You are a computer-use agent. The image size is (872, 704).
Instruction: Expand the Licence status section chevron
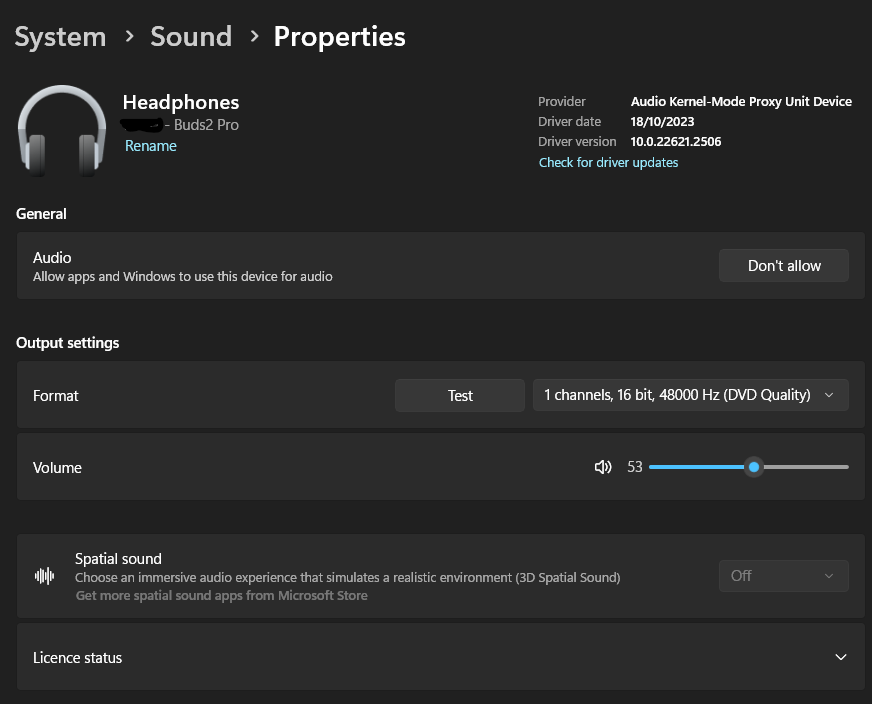point(840,657)
